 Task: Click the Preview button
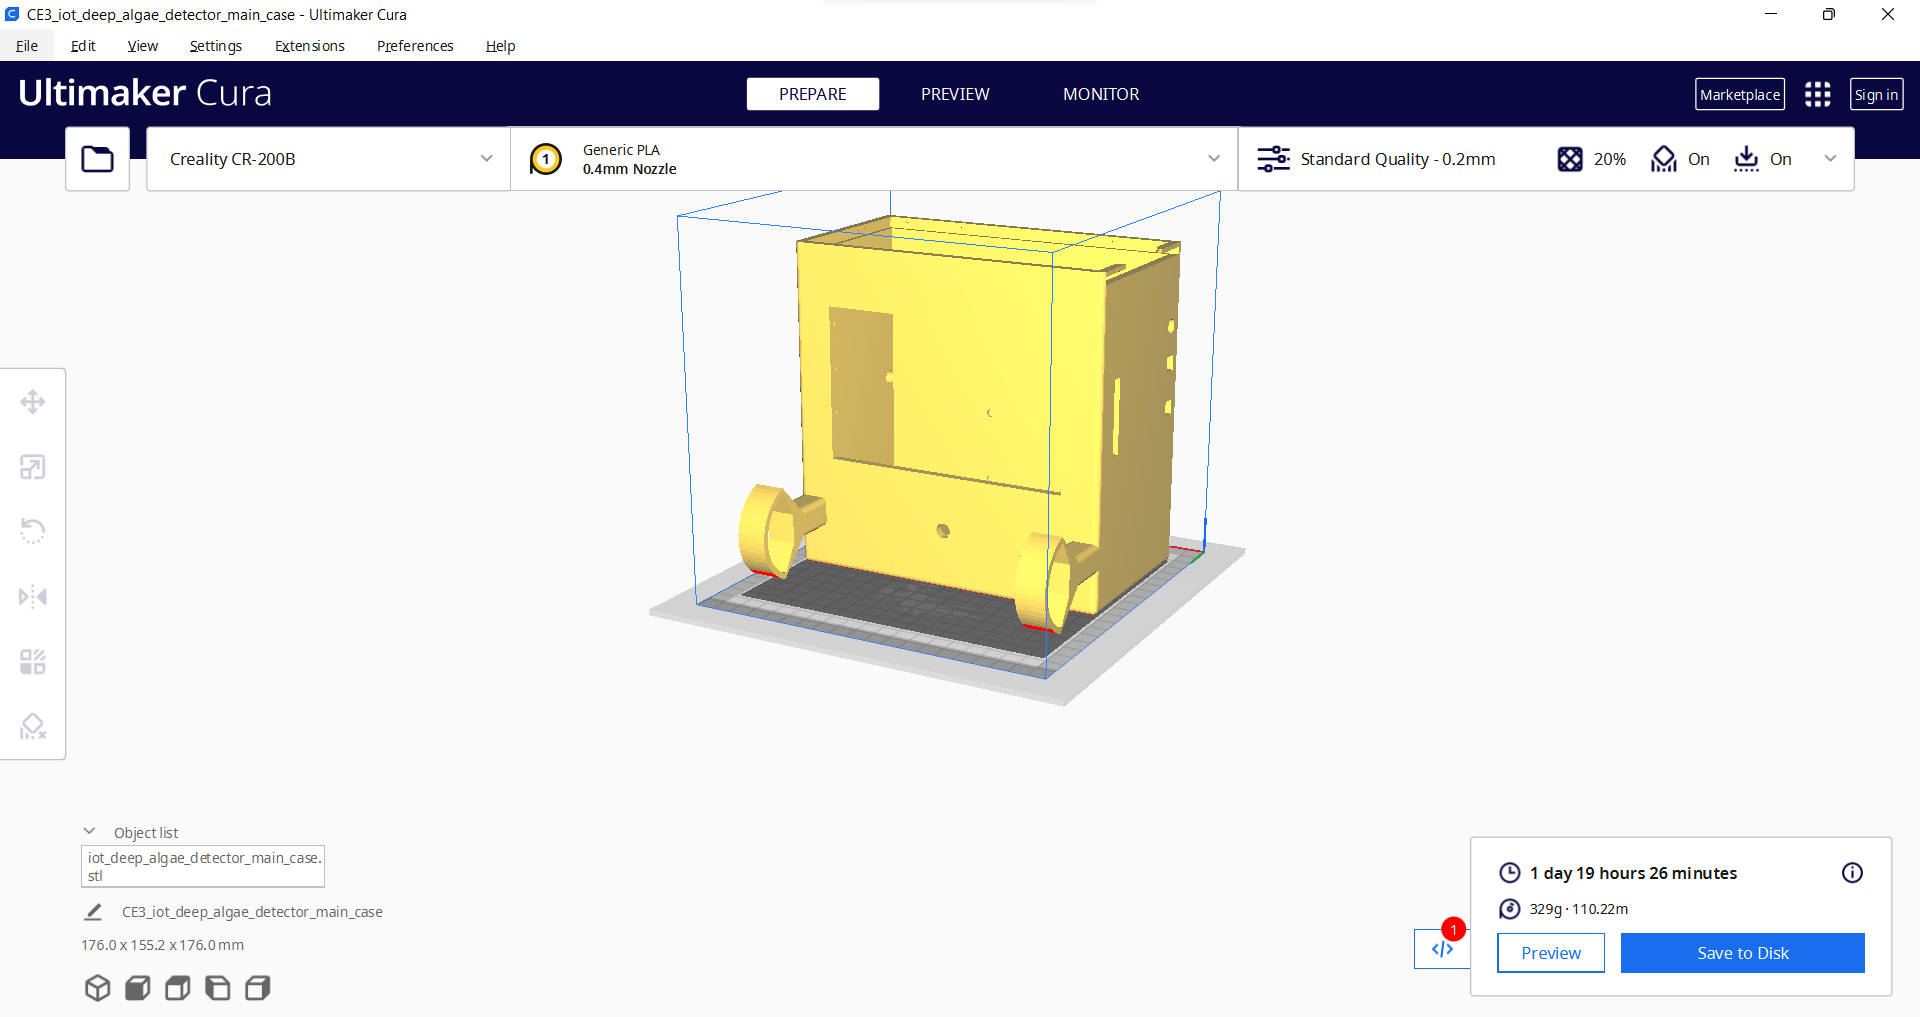tap(1551, 953)
